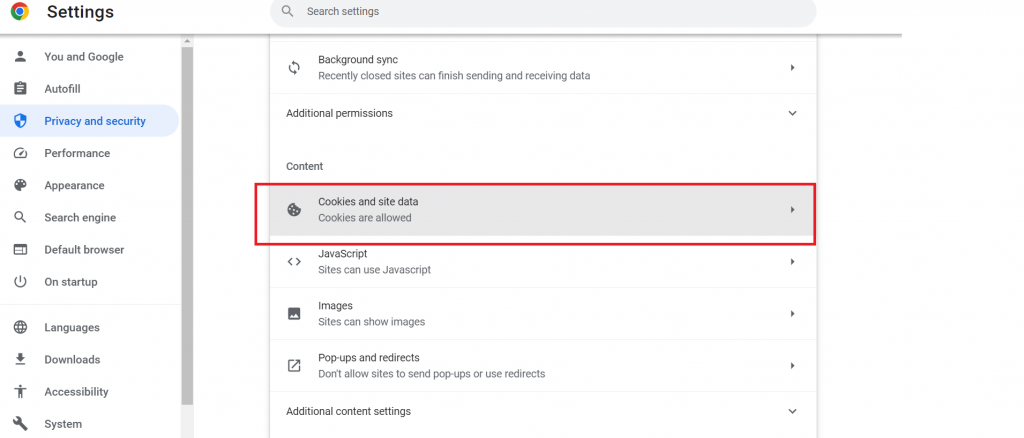Click the Pop-ups and redirects icon
Viewport: 1024px width, 438px height.
[x=294, y=366]
